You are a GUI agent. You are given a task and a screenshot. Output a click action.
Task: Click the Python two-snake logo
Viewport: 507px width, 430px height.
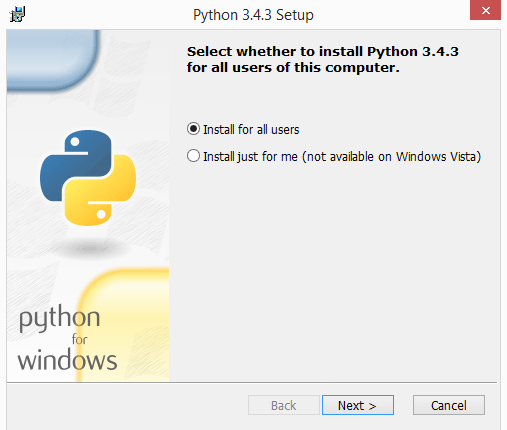point(88,178)
